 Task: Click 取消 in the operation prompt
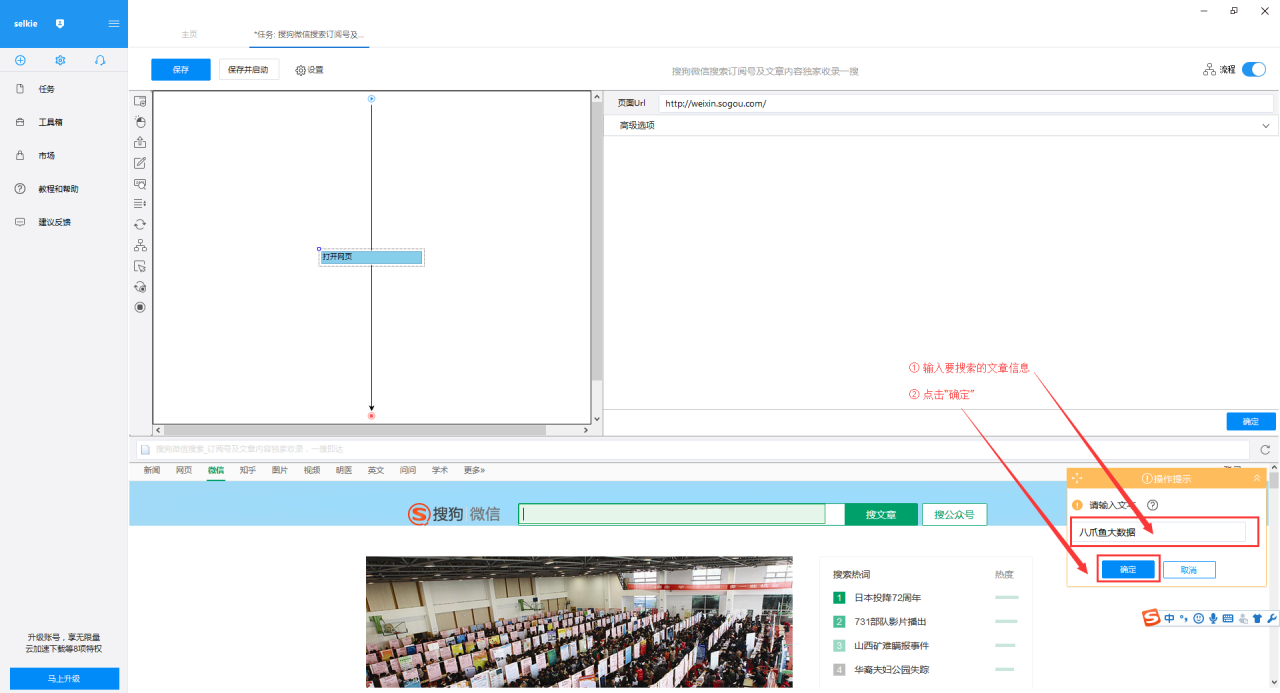[1188, 569]
